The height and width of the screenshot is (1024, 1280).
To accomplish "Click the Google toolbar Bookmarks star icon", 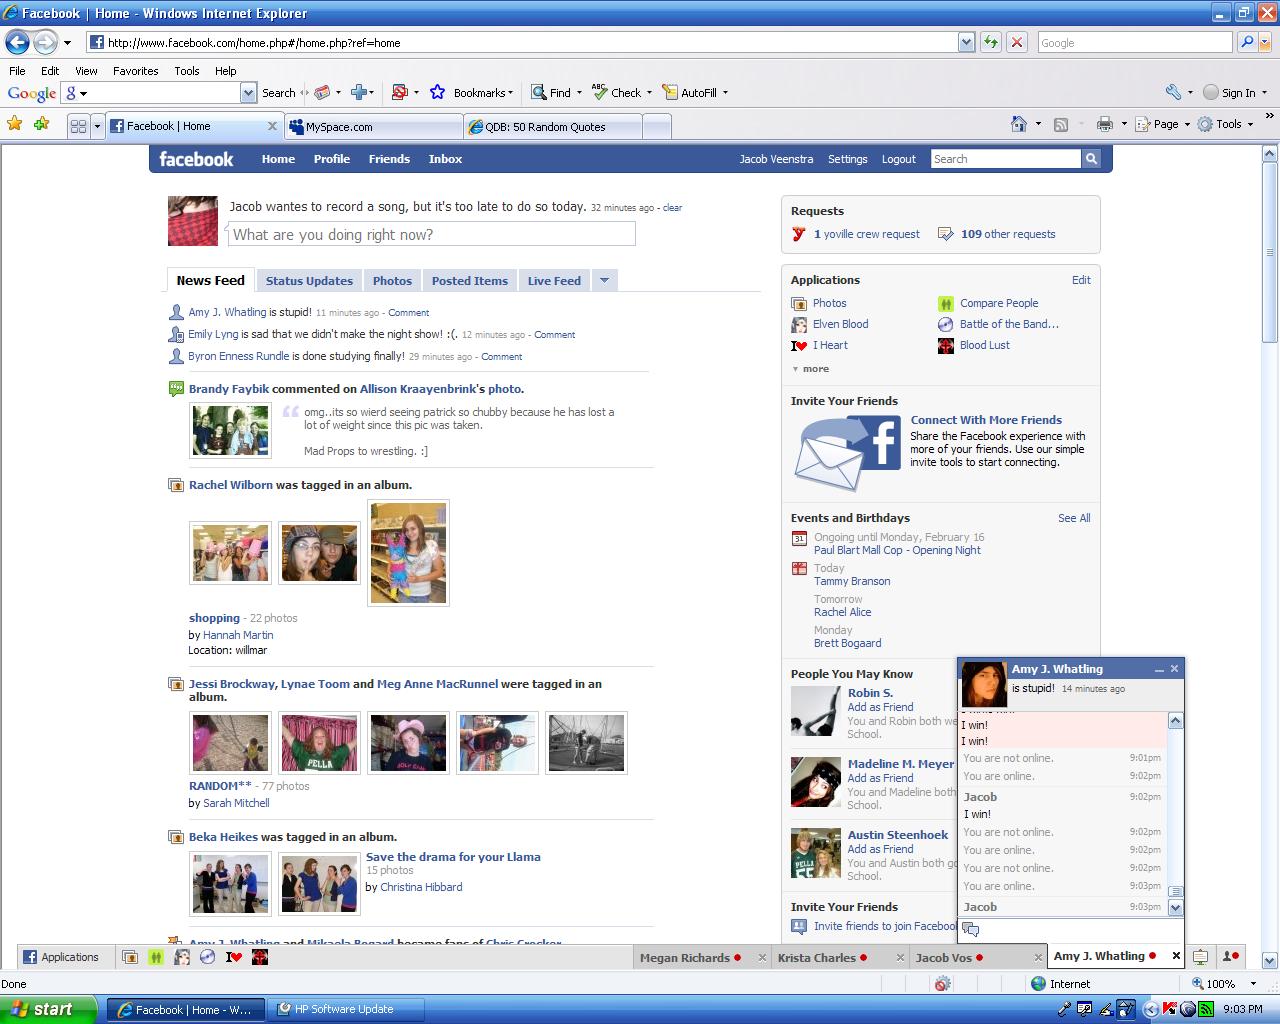I will [437, 92].
